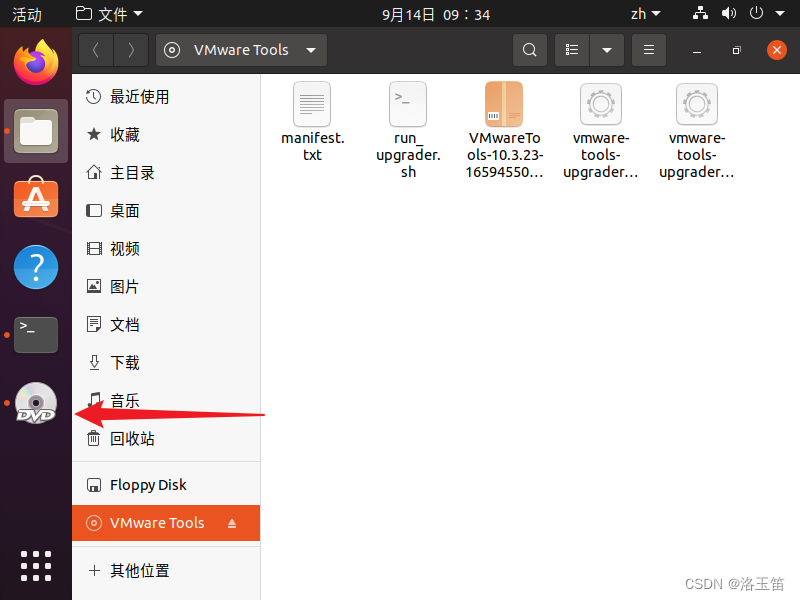Viewport: 800px width, 600px height.
Task: Open the clock and calendar panel
Action: (x=436, y=14)
